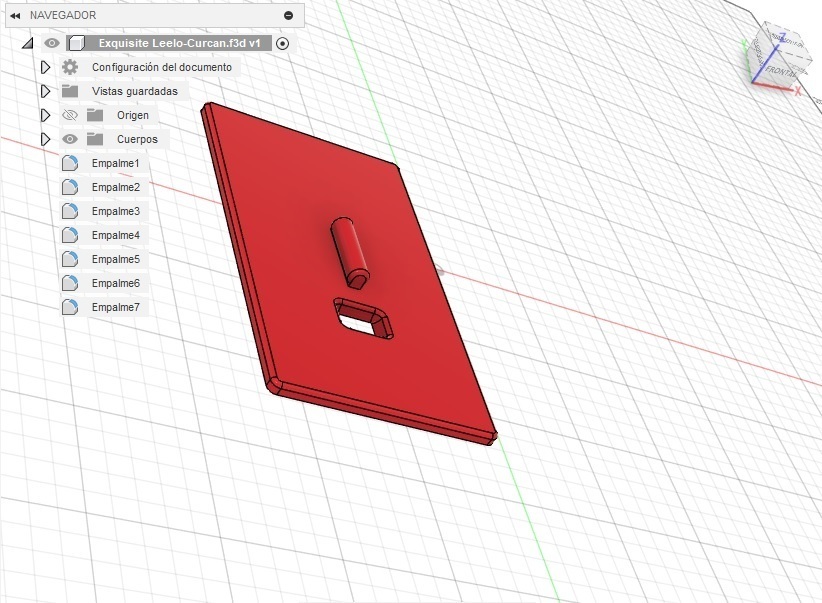Select the Cuerpos label
This screenshot has width=822, height=603.
click(137, 139)
